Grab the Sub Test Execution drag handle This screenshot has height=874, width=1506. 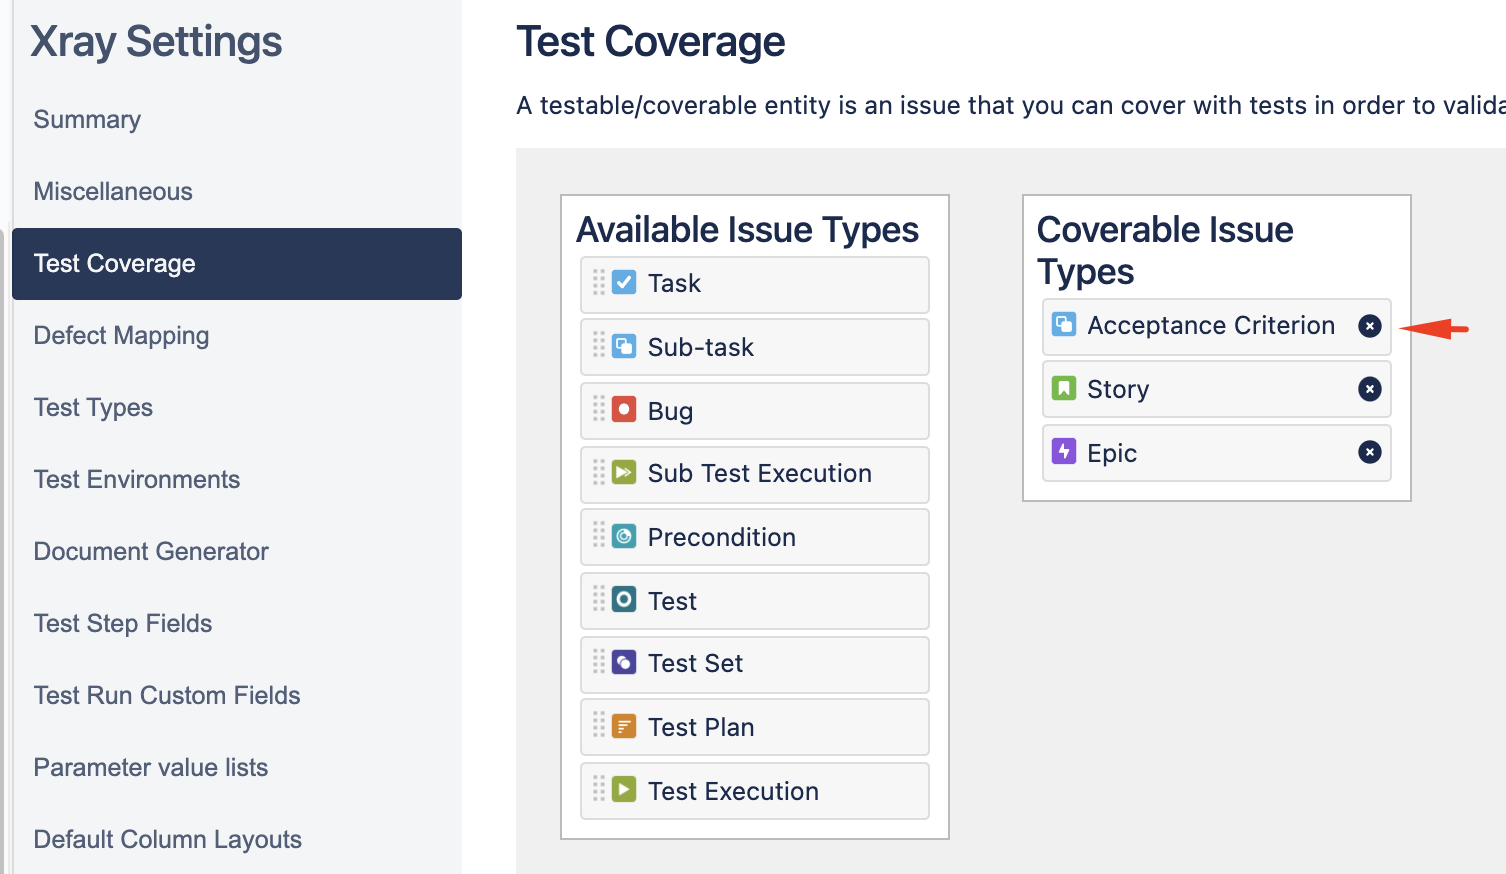(599, 472)
